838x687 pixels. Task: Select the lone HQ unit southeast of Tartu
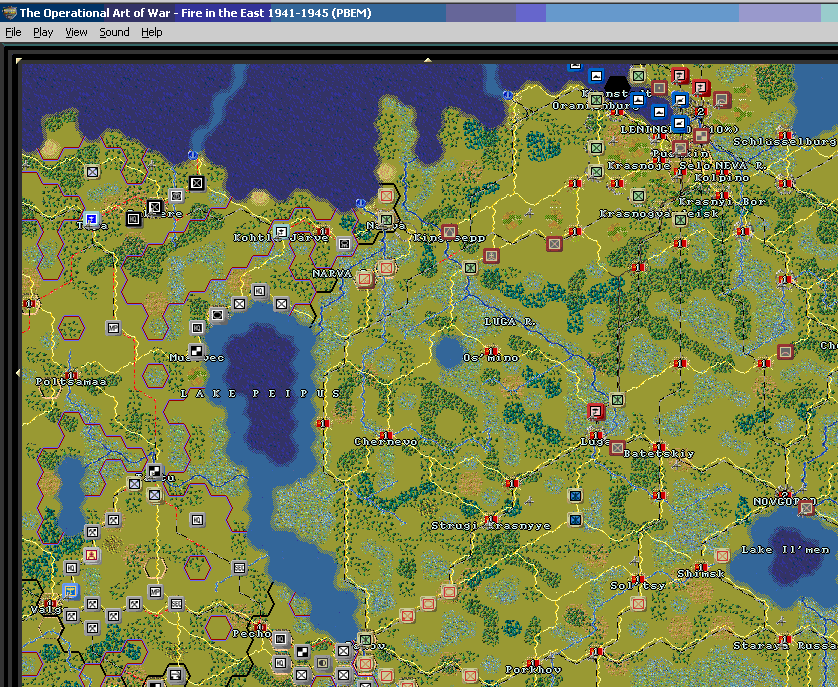(197, 519)
